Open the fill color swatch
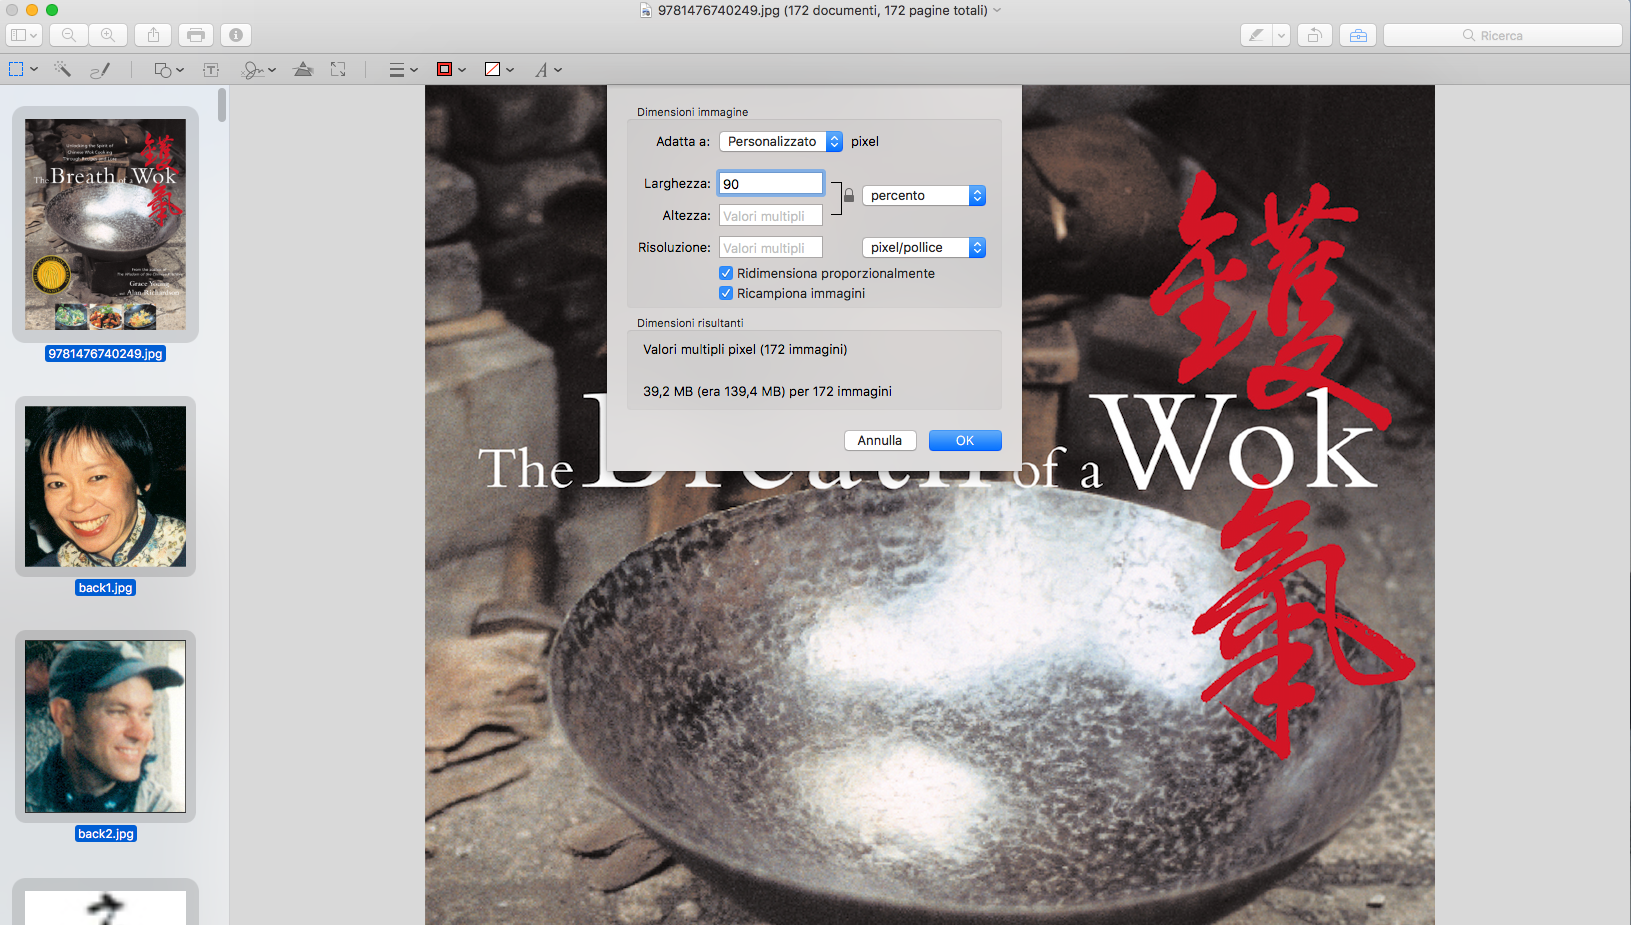The height and width of the screenshot is (925, 1631). (499, 69)
